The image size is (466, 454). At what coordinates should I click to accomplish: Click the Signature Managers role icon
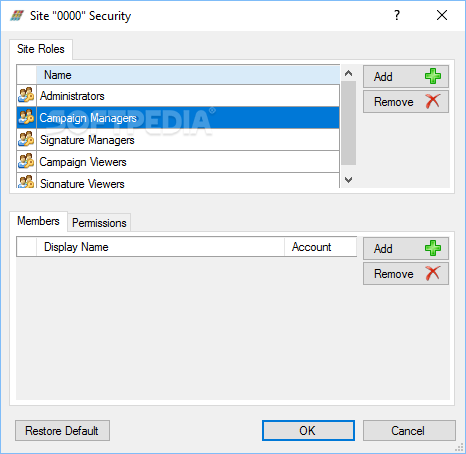coord(26,139)
